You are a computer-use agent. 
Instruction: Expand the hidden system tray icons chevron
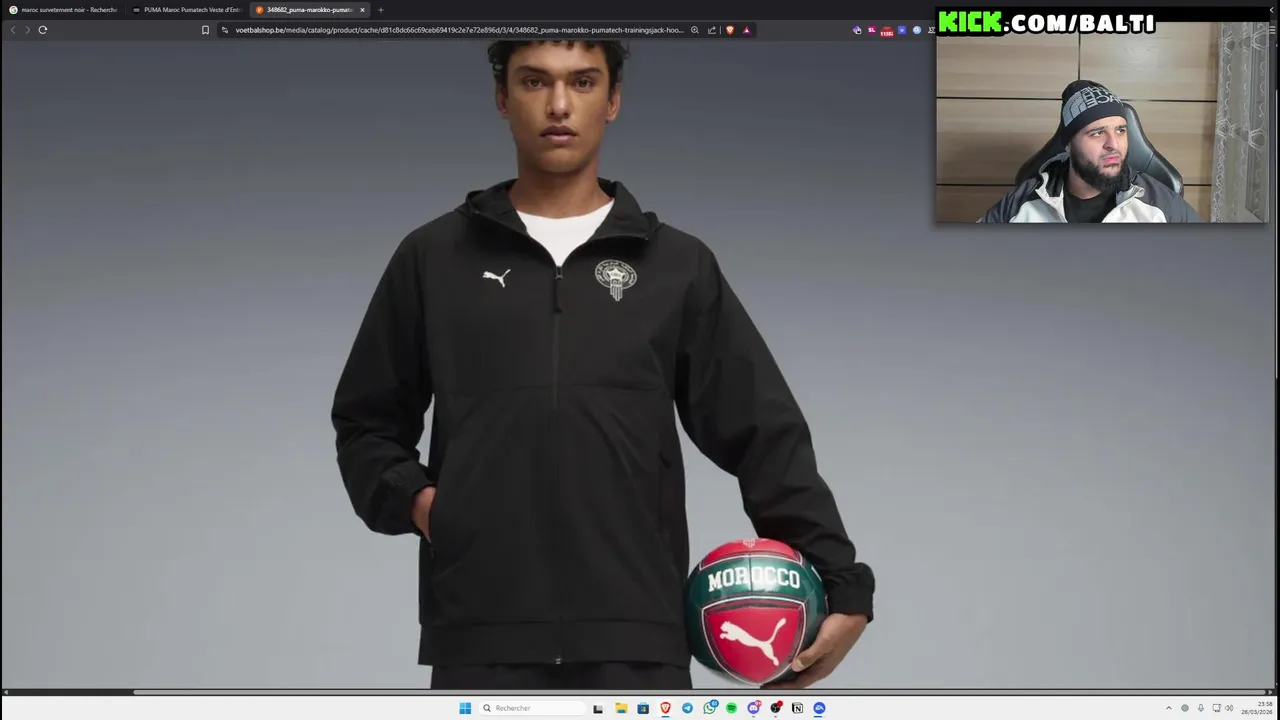pos(1168,708)
